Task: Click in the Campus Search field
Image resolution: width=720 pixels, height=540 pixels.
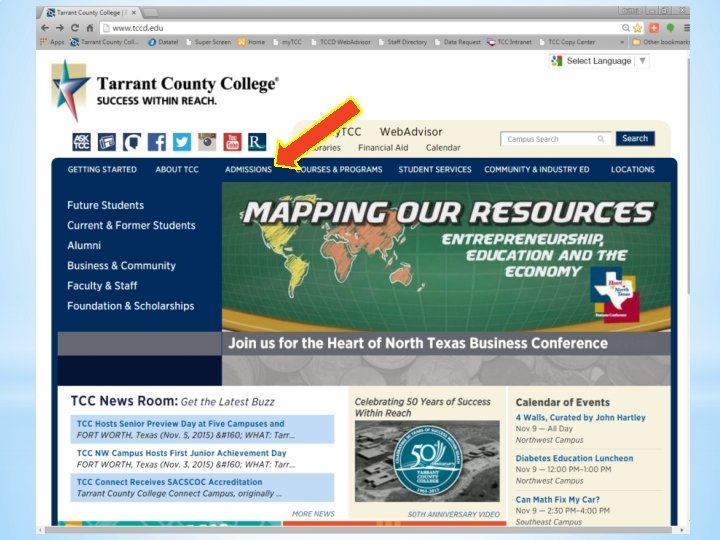Action: tap(556, 139)
